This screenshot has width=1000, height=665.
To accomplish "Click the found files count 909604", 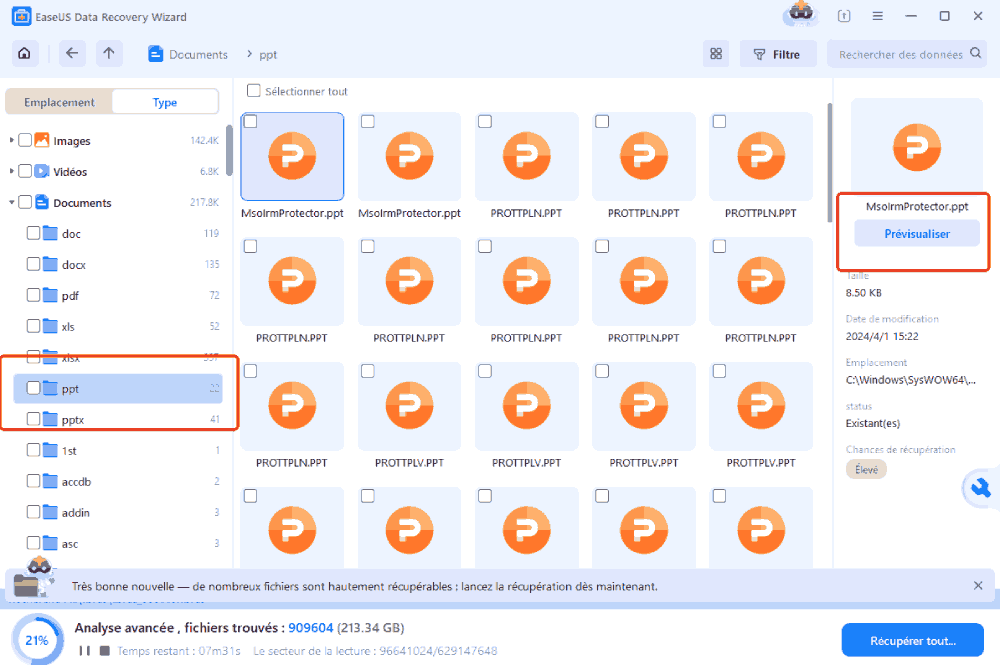I will point(311,628).
